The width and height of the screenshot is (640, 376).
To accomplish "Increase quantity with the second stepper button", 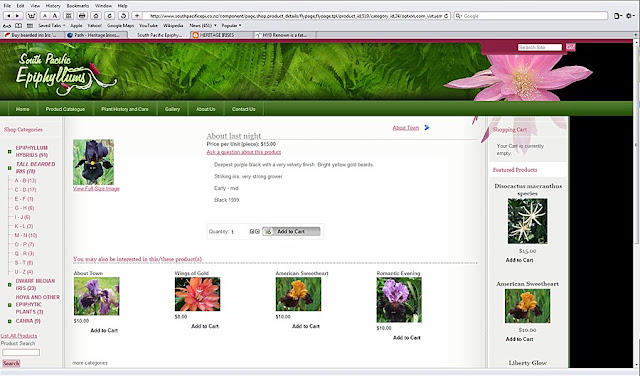I will (257, 231).
